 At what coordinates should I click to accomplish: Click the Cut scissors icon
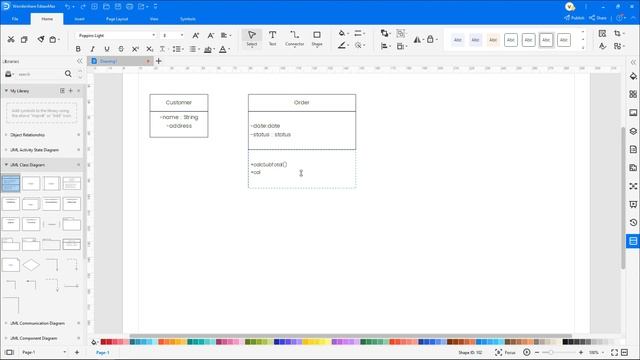[11, 39]
